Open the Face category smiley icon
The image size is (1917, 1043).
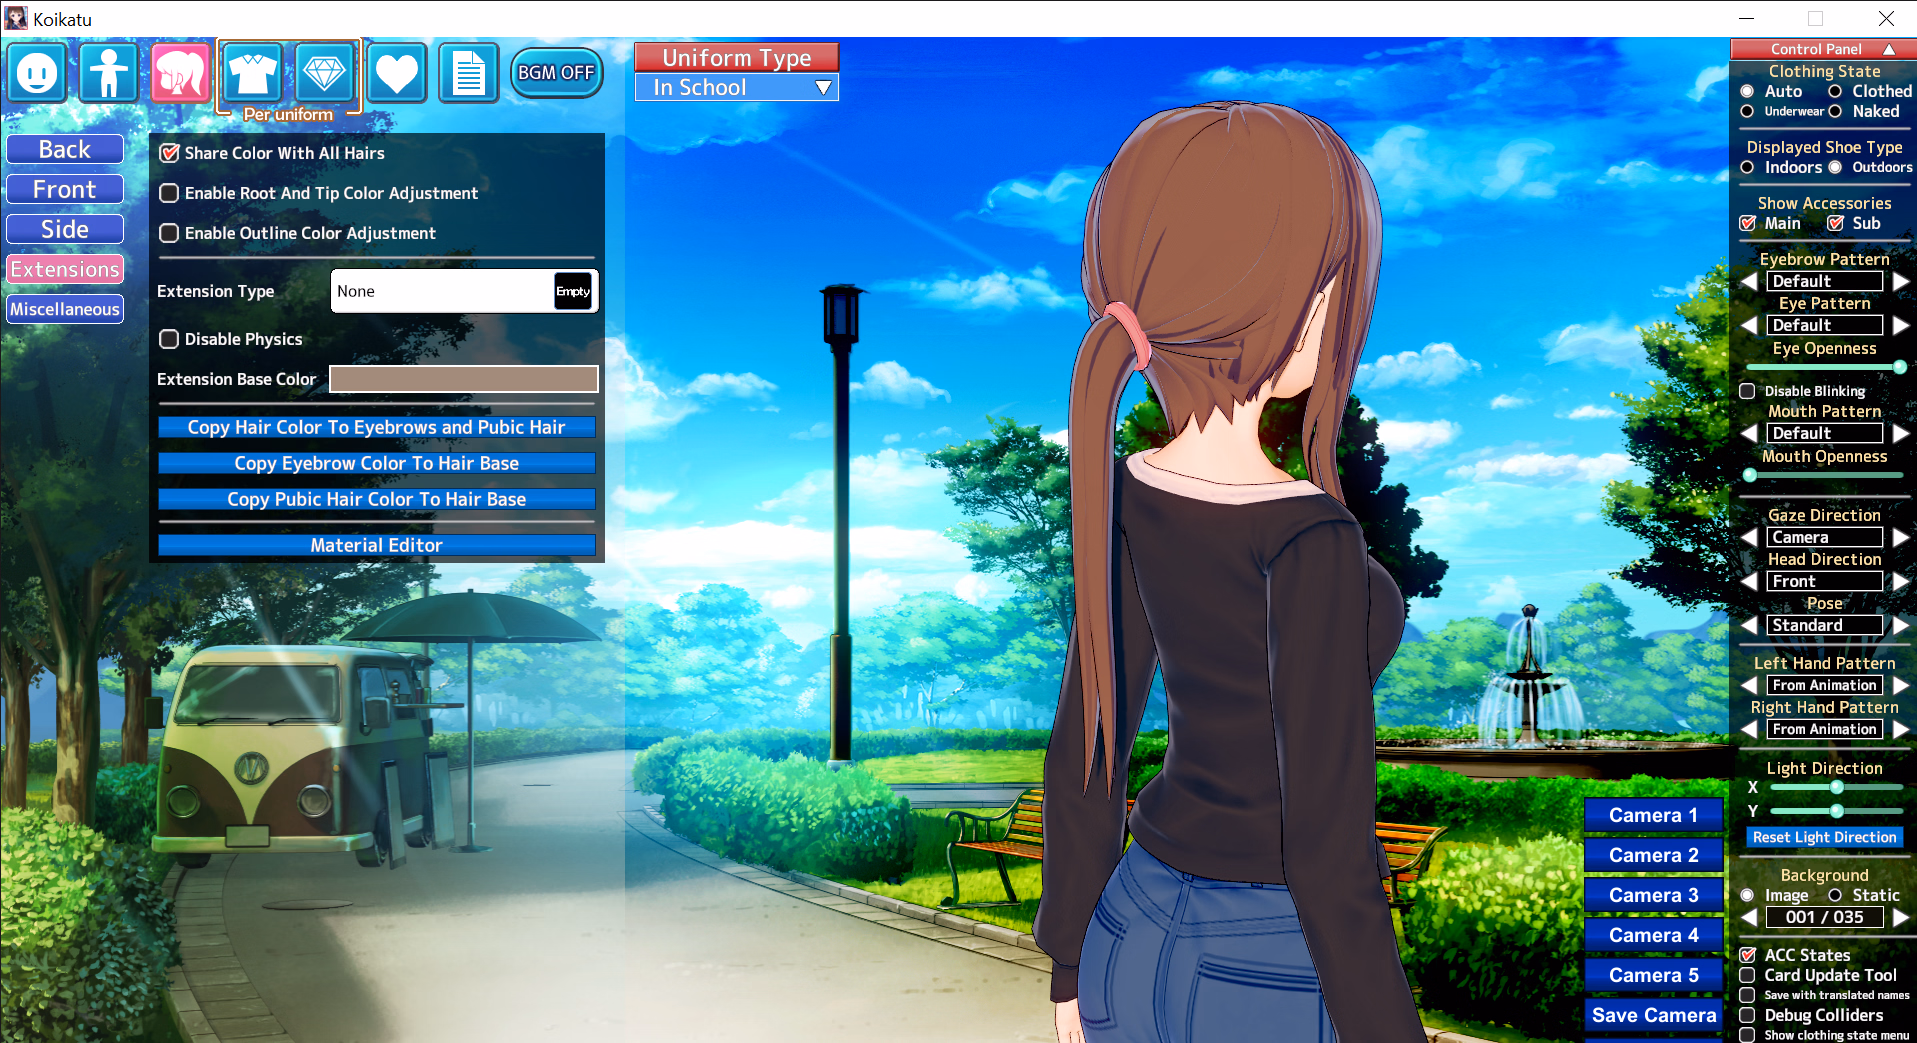[x=38, y=73]
